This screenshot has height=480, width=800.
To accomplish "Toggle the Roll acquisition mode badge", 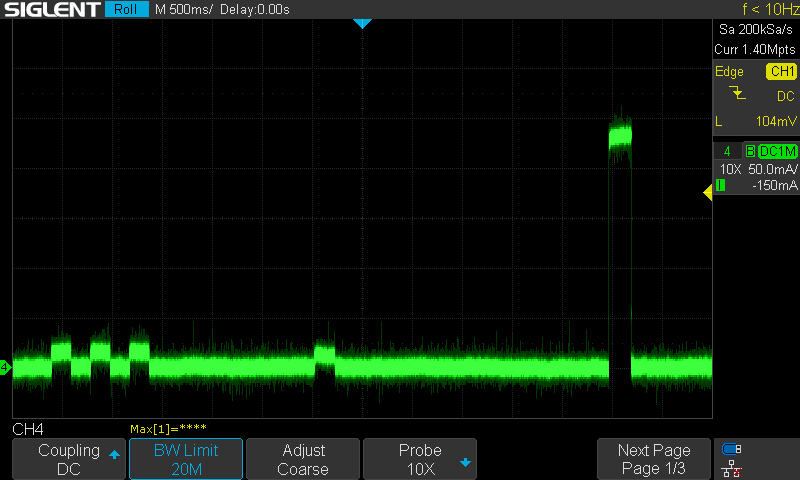I will coord(126,10).
